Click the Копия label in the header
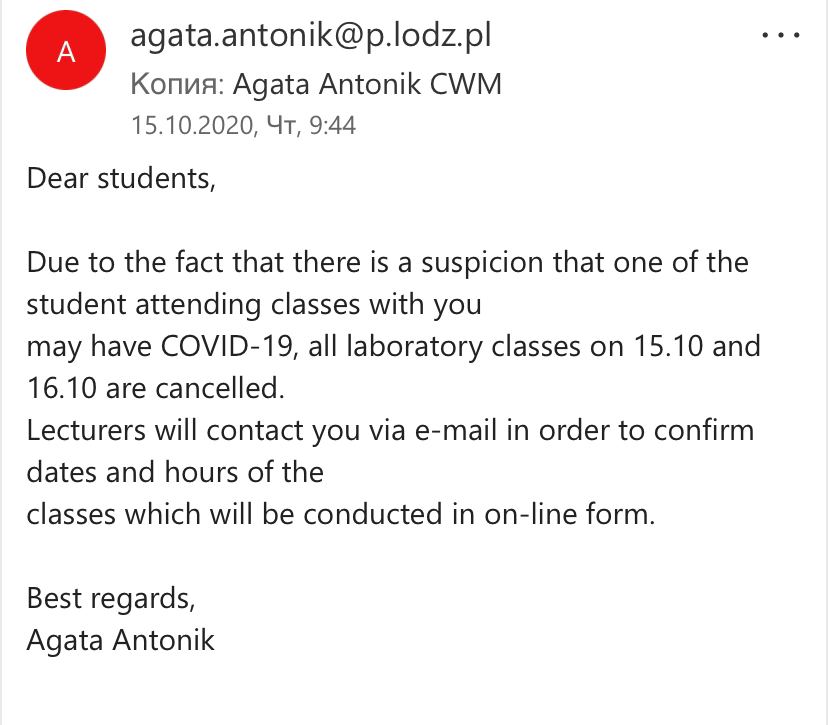 [x=177, y=84]
